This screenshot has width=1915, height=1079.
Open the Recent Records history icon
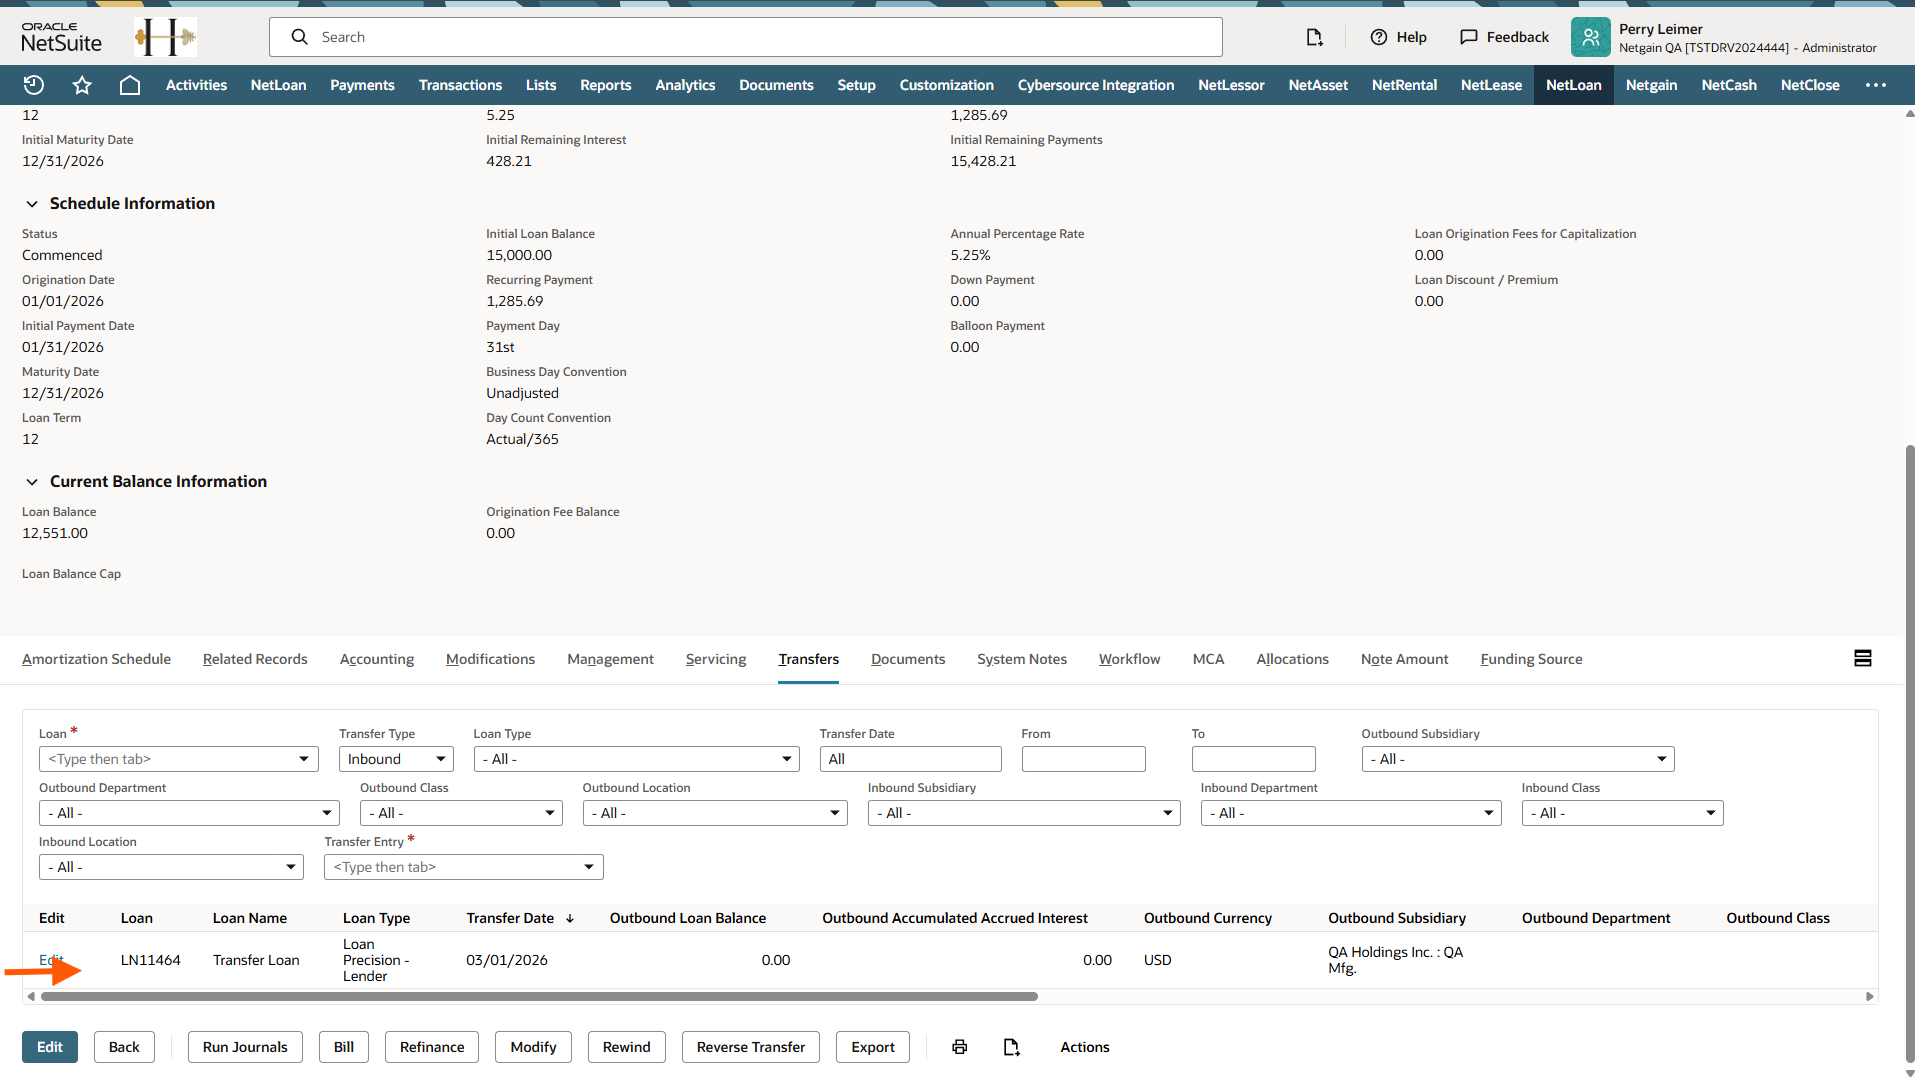click(33, 85)
